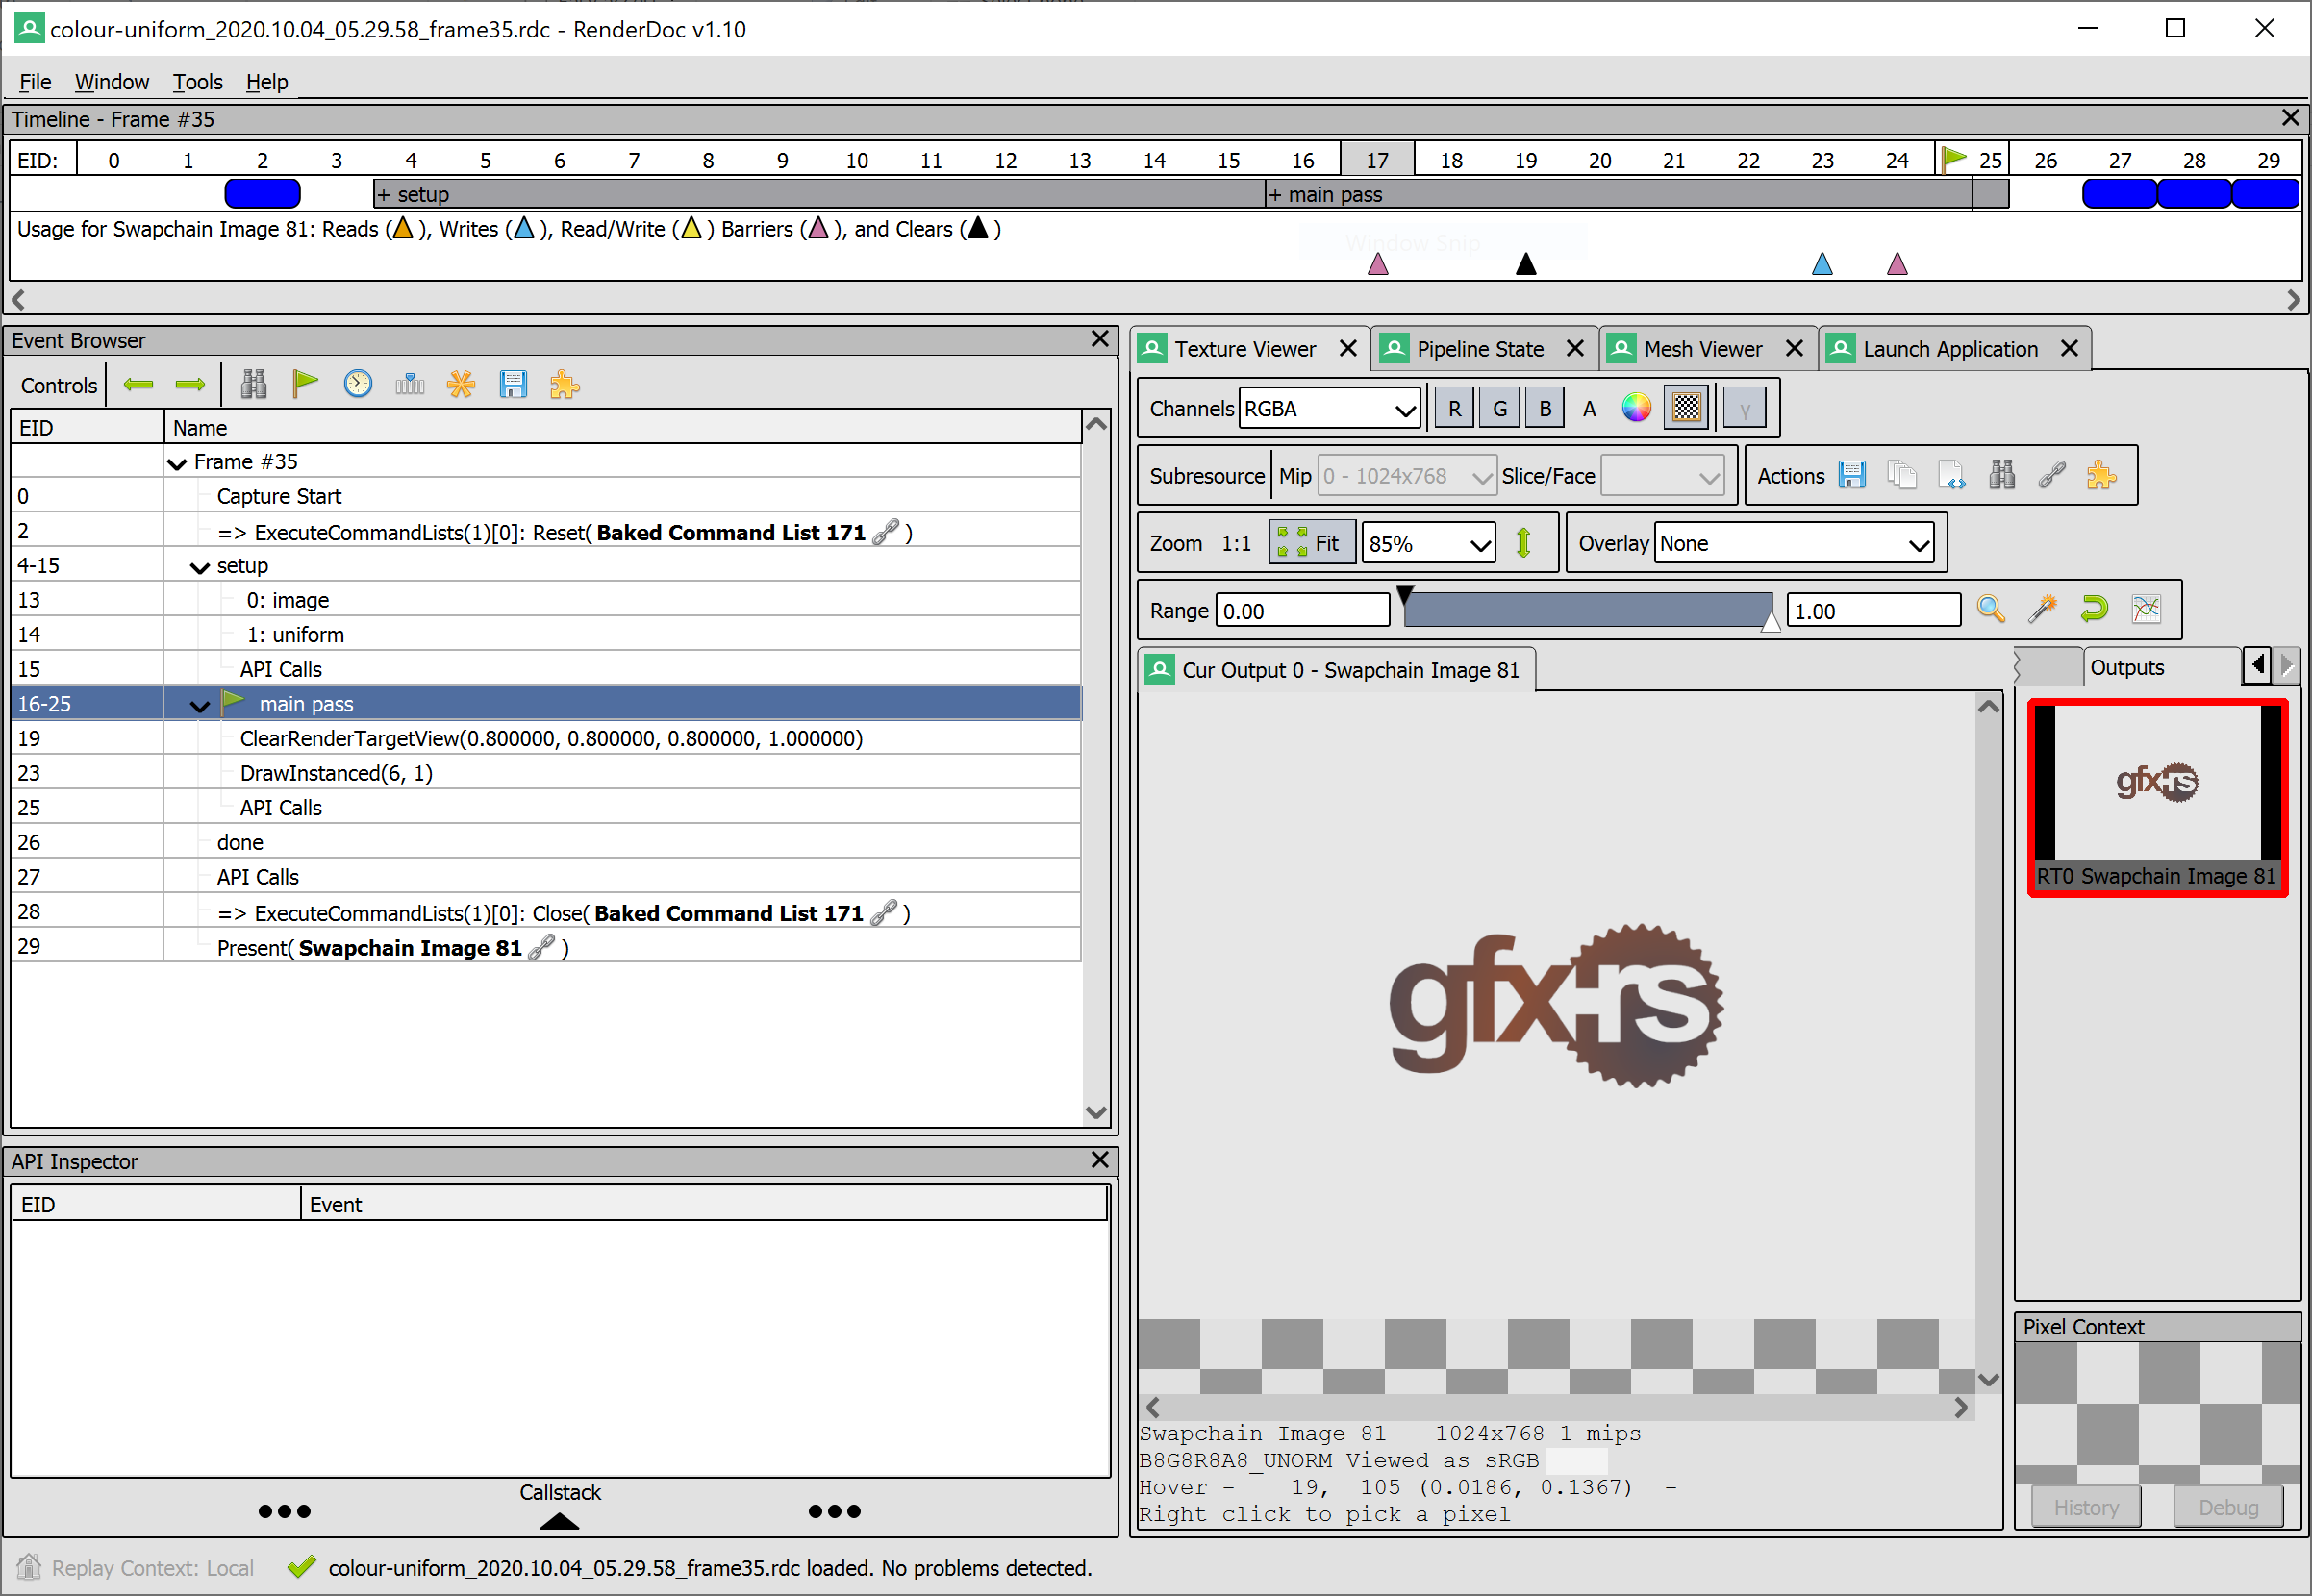2312x1596 pixels.
Task: Open link icon next to Close Baked Command List 171
Action: (884, 913)
